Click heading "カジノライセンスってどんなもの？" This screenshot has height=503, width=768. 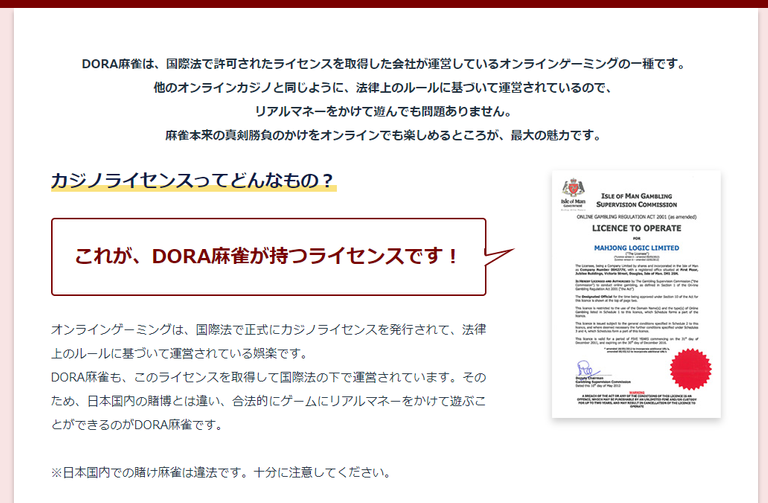pyautogui.click(x=193, y=181)
